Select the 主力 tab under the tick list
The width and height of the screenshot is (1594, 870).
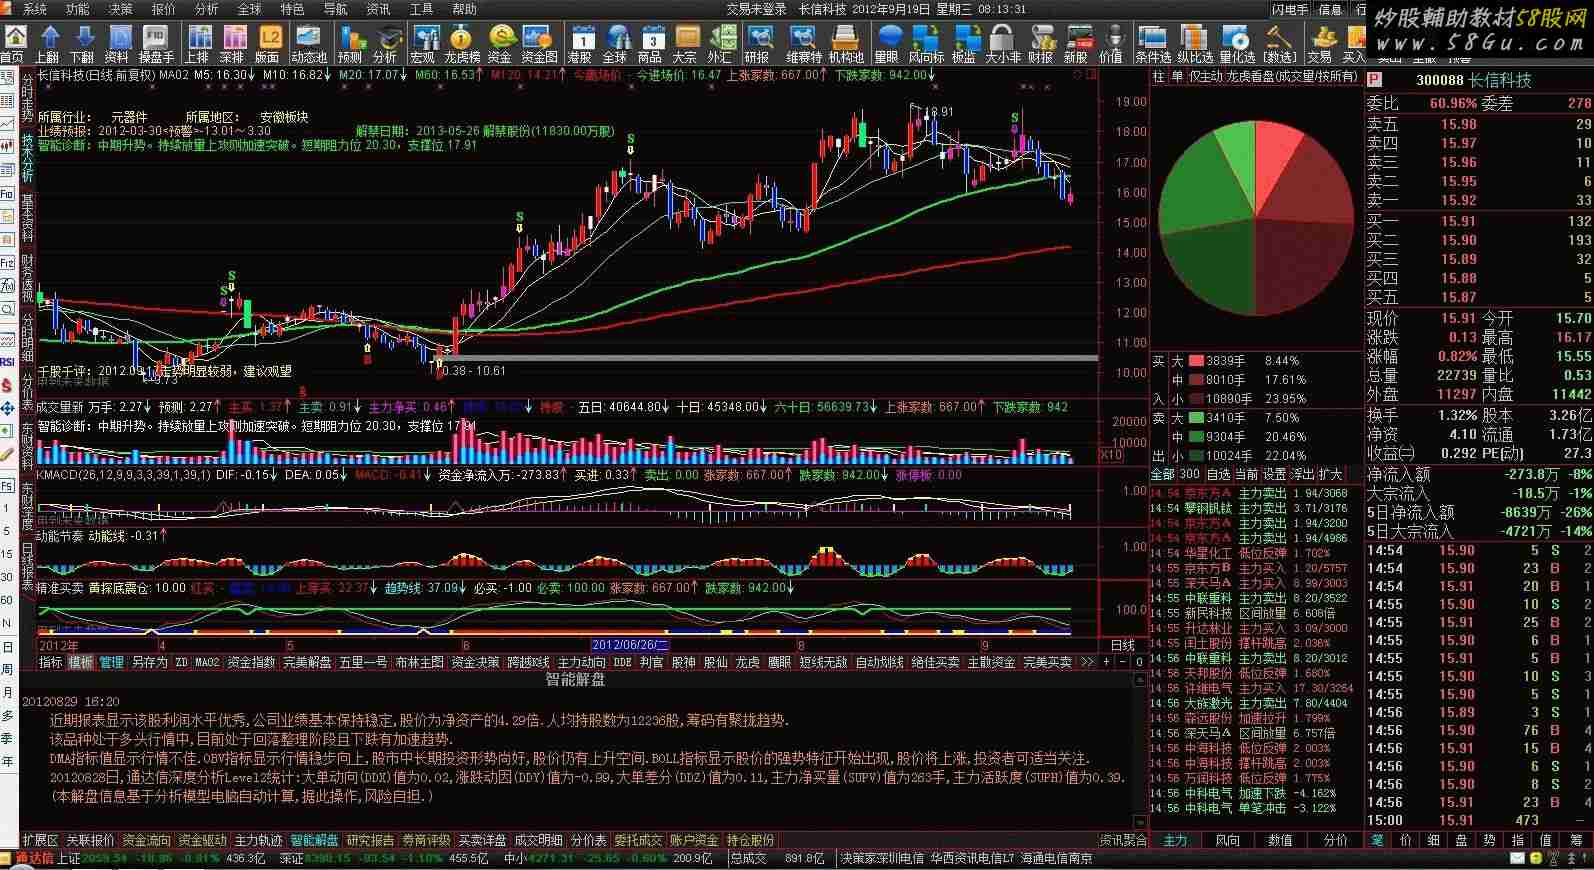[x=1176, y=841]
